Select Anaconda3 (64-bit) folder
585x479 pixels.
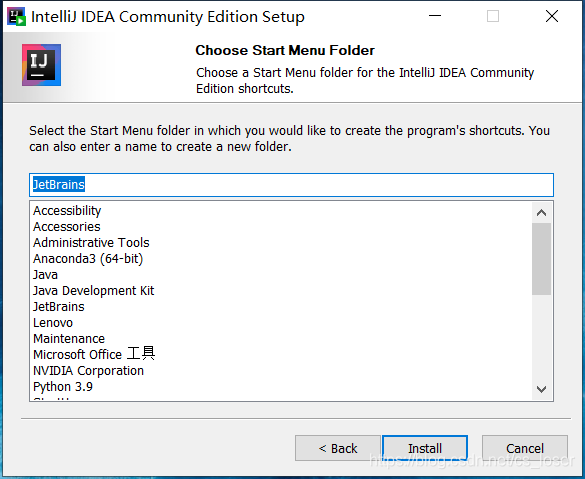[88, 259]
